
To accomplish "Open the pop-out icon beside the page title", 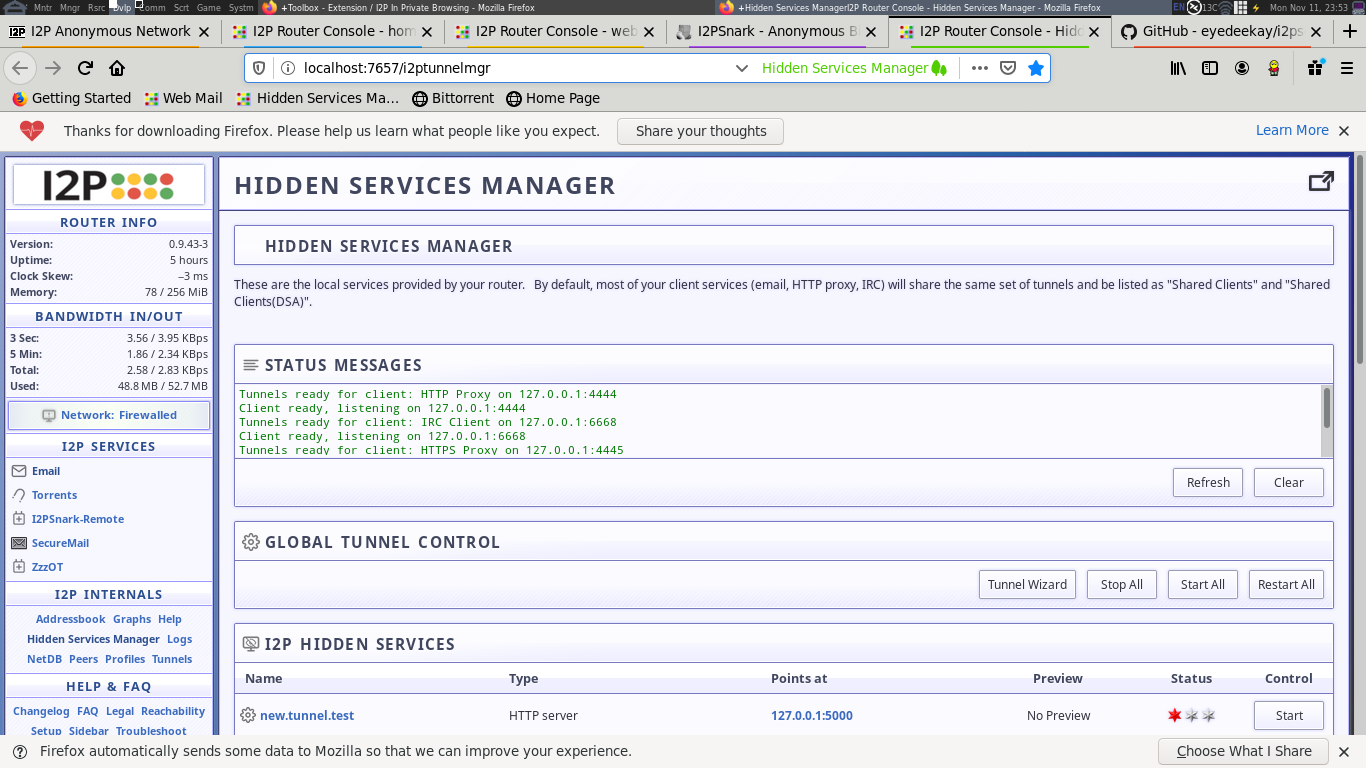I will tap(1321, 182).
